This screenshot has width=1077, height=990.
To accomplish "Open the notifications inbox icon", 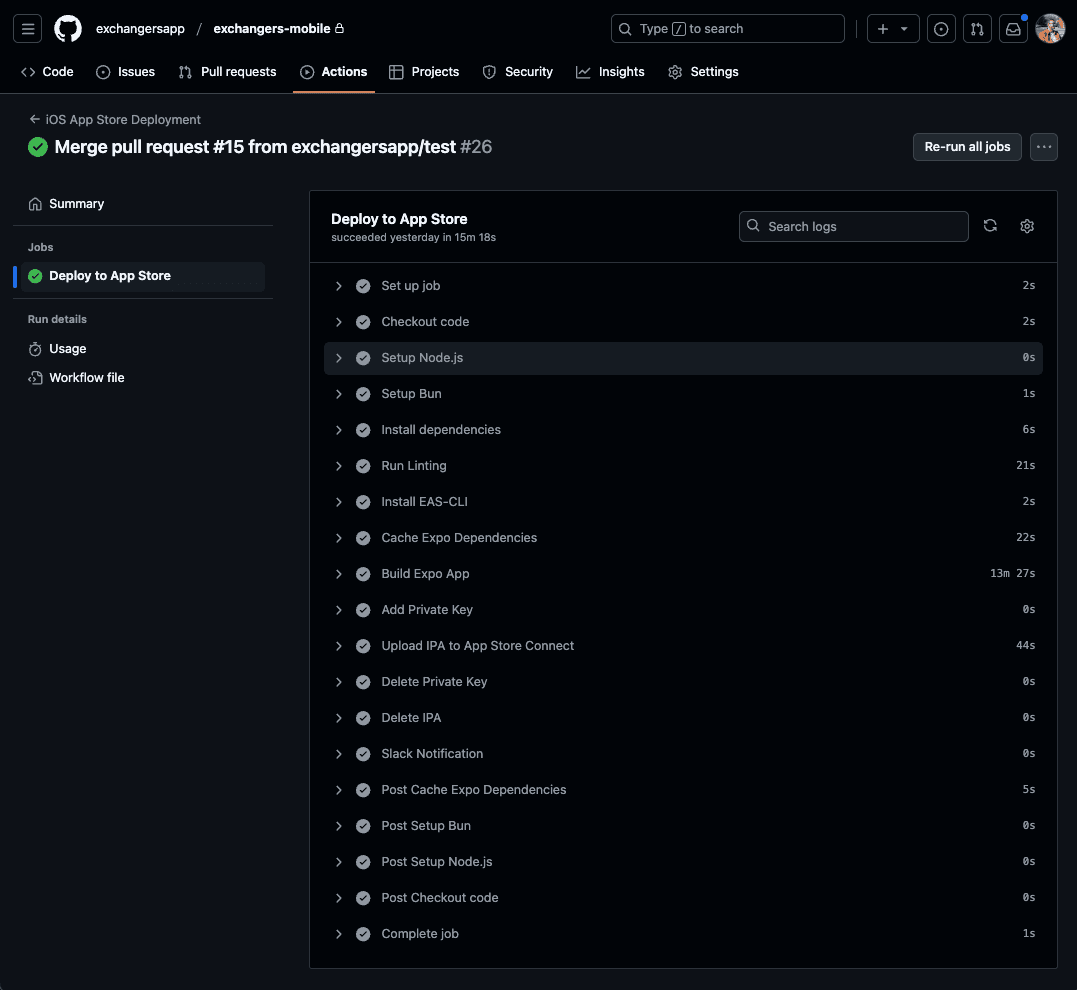I will [x=1013, y=29].
